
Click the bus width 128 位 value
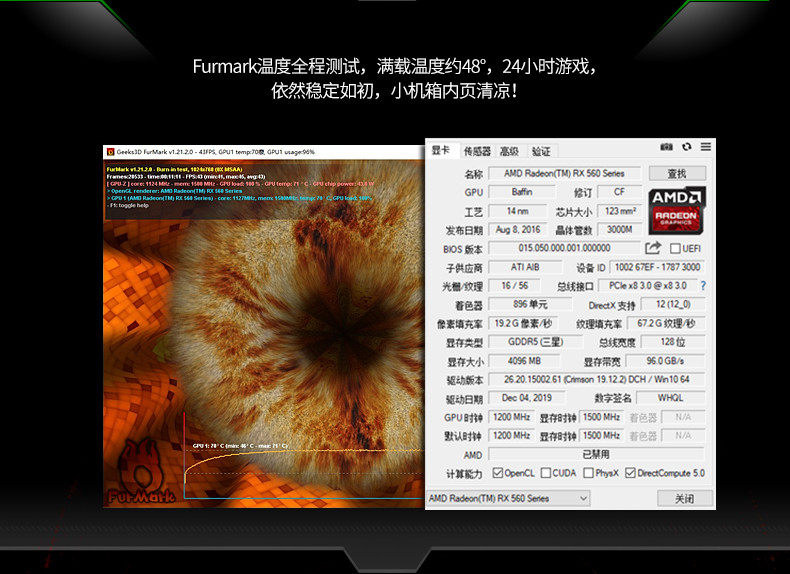[673, 342]
